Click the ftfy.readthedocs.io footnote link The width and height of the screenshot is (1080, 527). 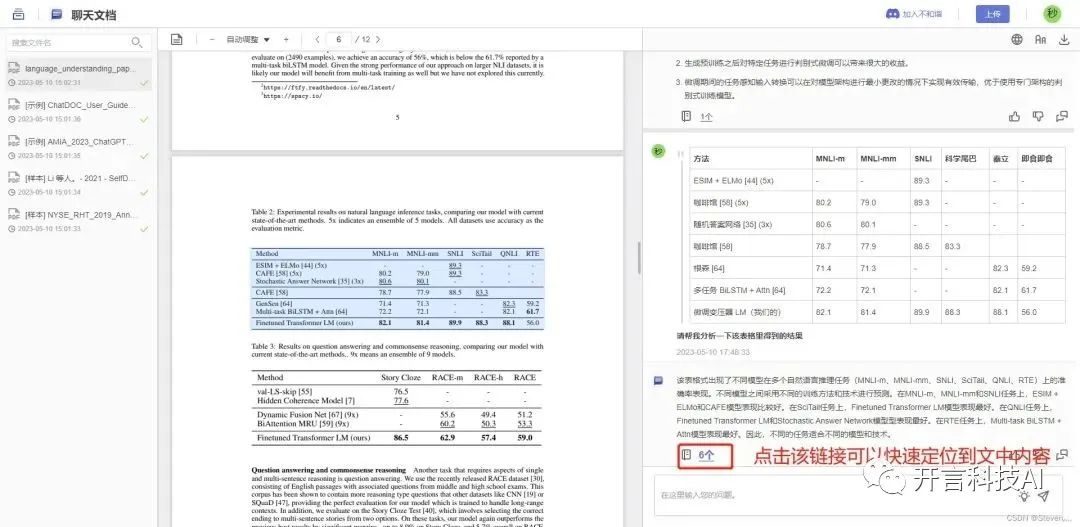pyautogui.click(x=329, y=88)
